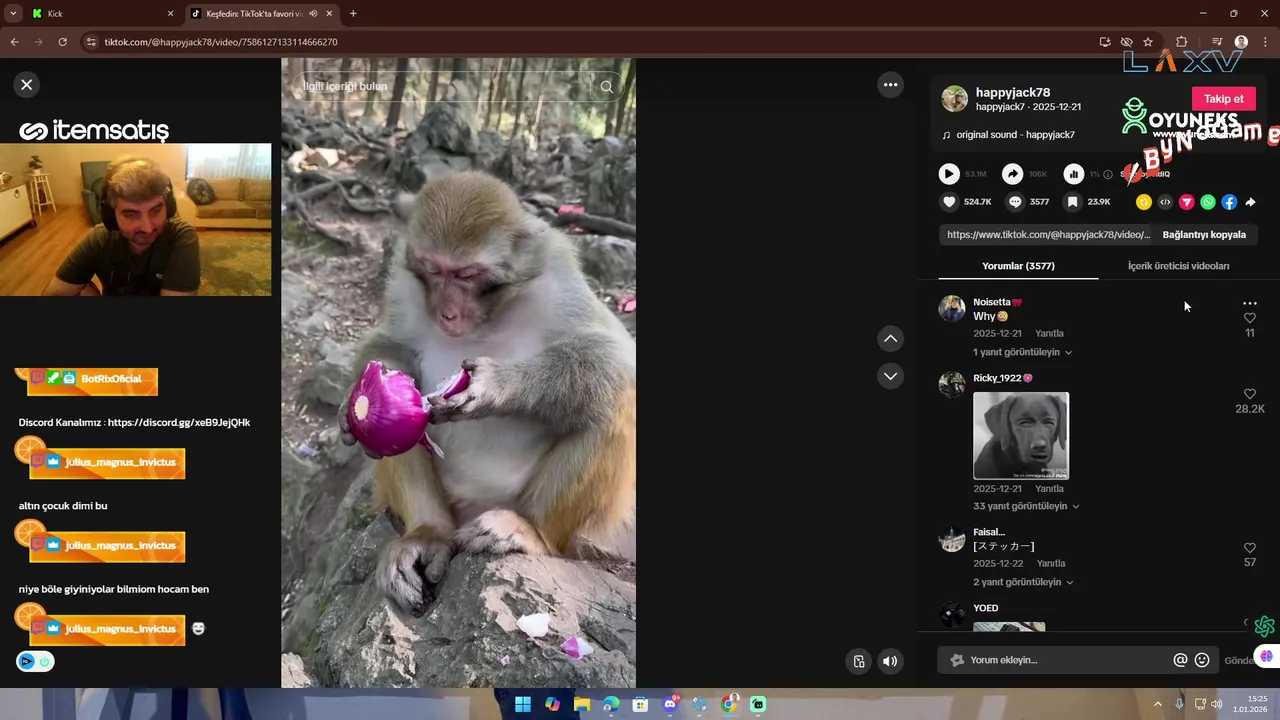Go to the next video with down arrow

(890, 376)
